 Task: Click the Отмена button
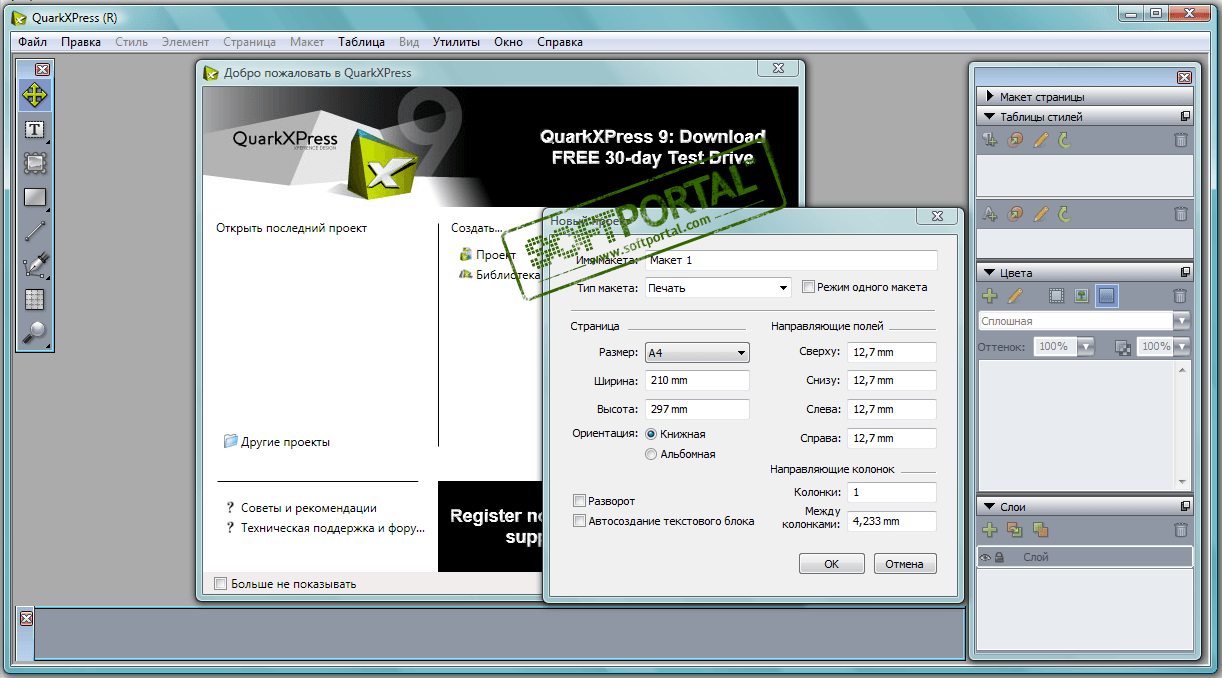(905, 564)
